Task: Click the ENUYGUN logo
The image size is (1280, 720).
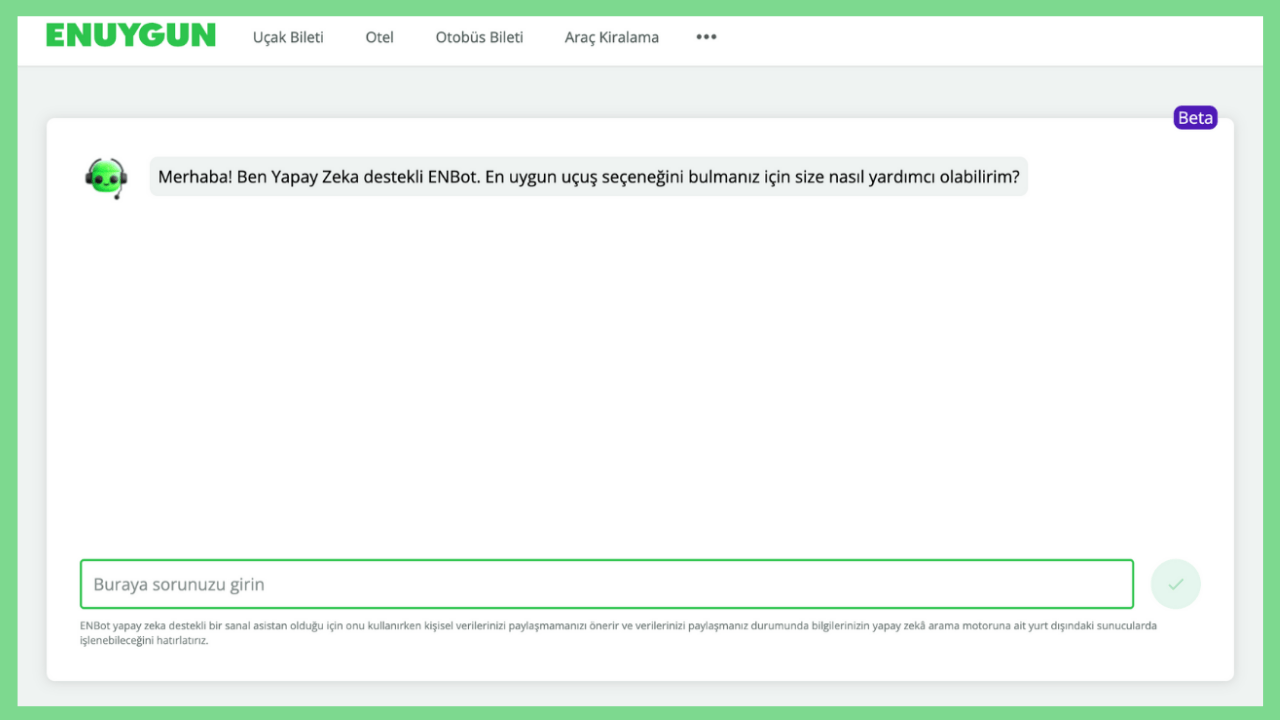Action: click(131, 36)
